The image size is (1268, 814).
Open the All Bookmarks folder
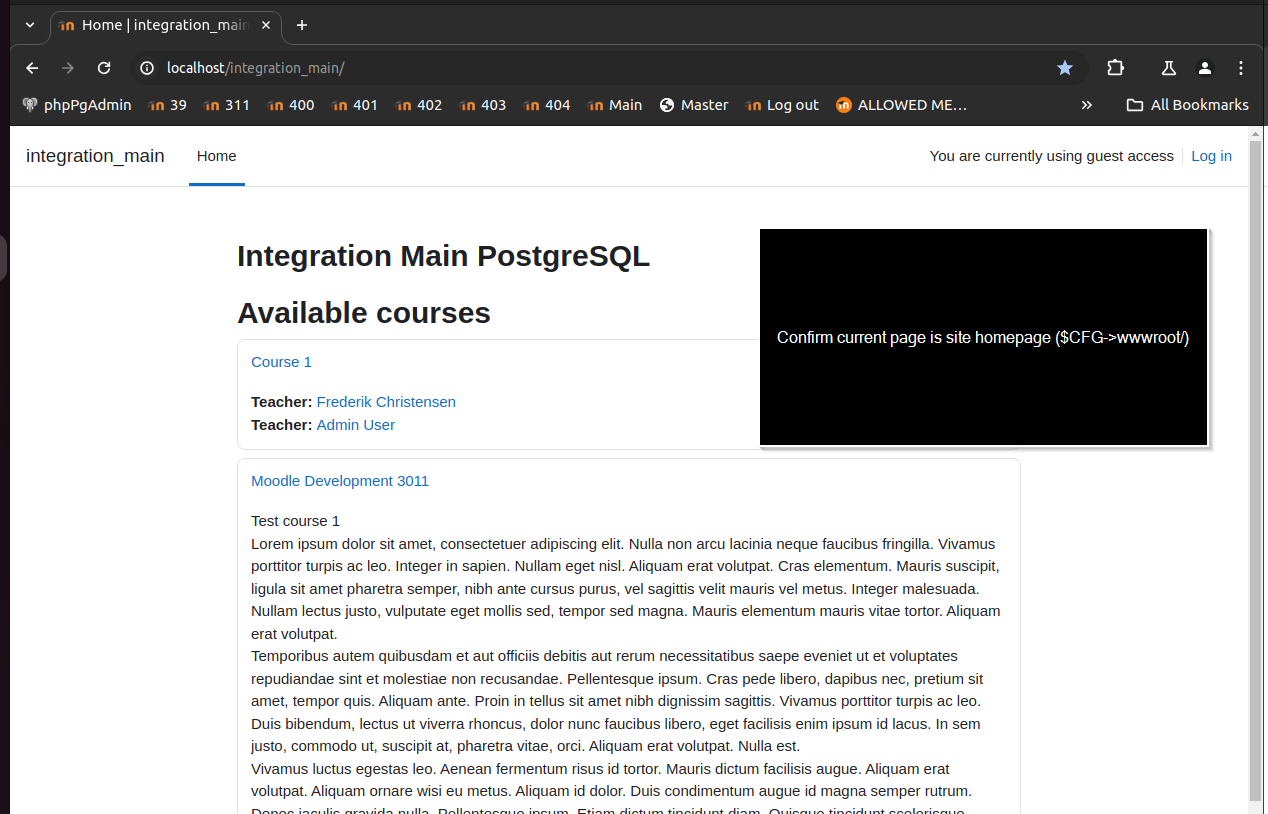pyautogui.click(x=1187, y=104)
